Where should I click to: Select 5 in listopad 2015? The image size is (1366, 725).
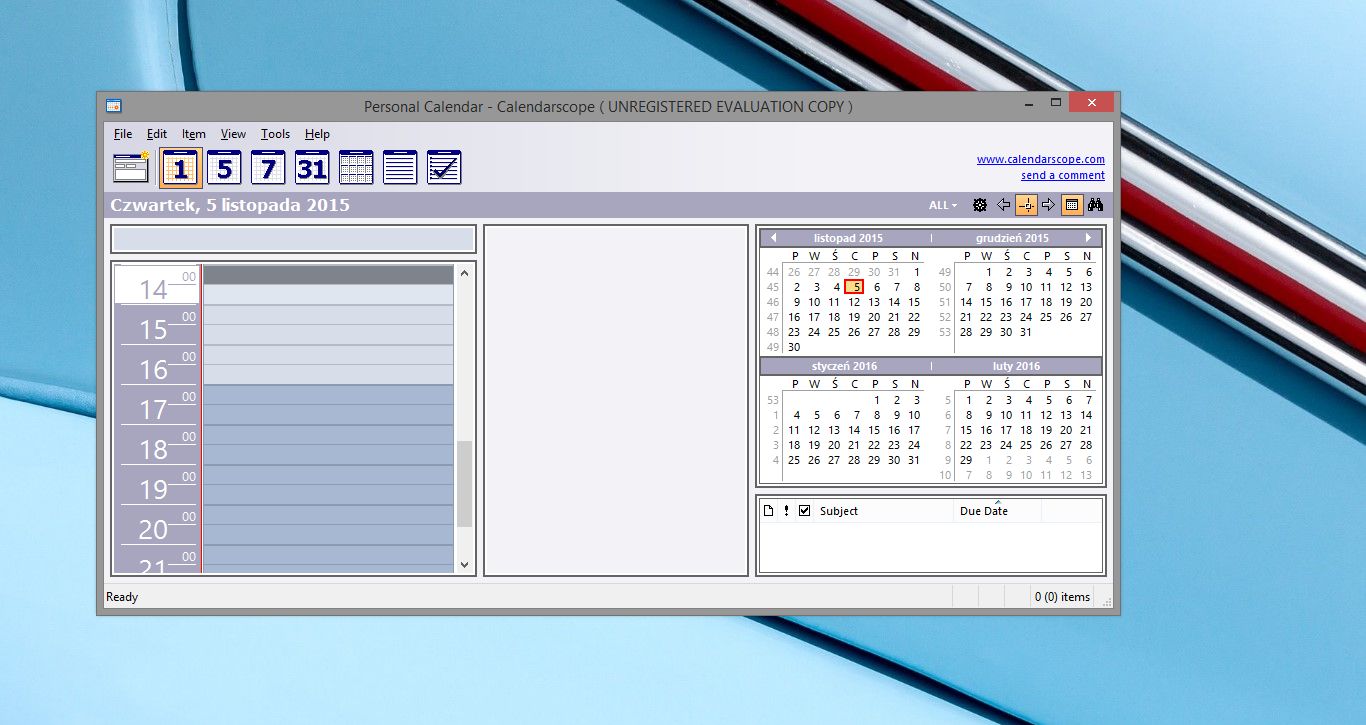tap(854, 287)
